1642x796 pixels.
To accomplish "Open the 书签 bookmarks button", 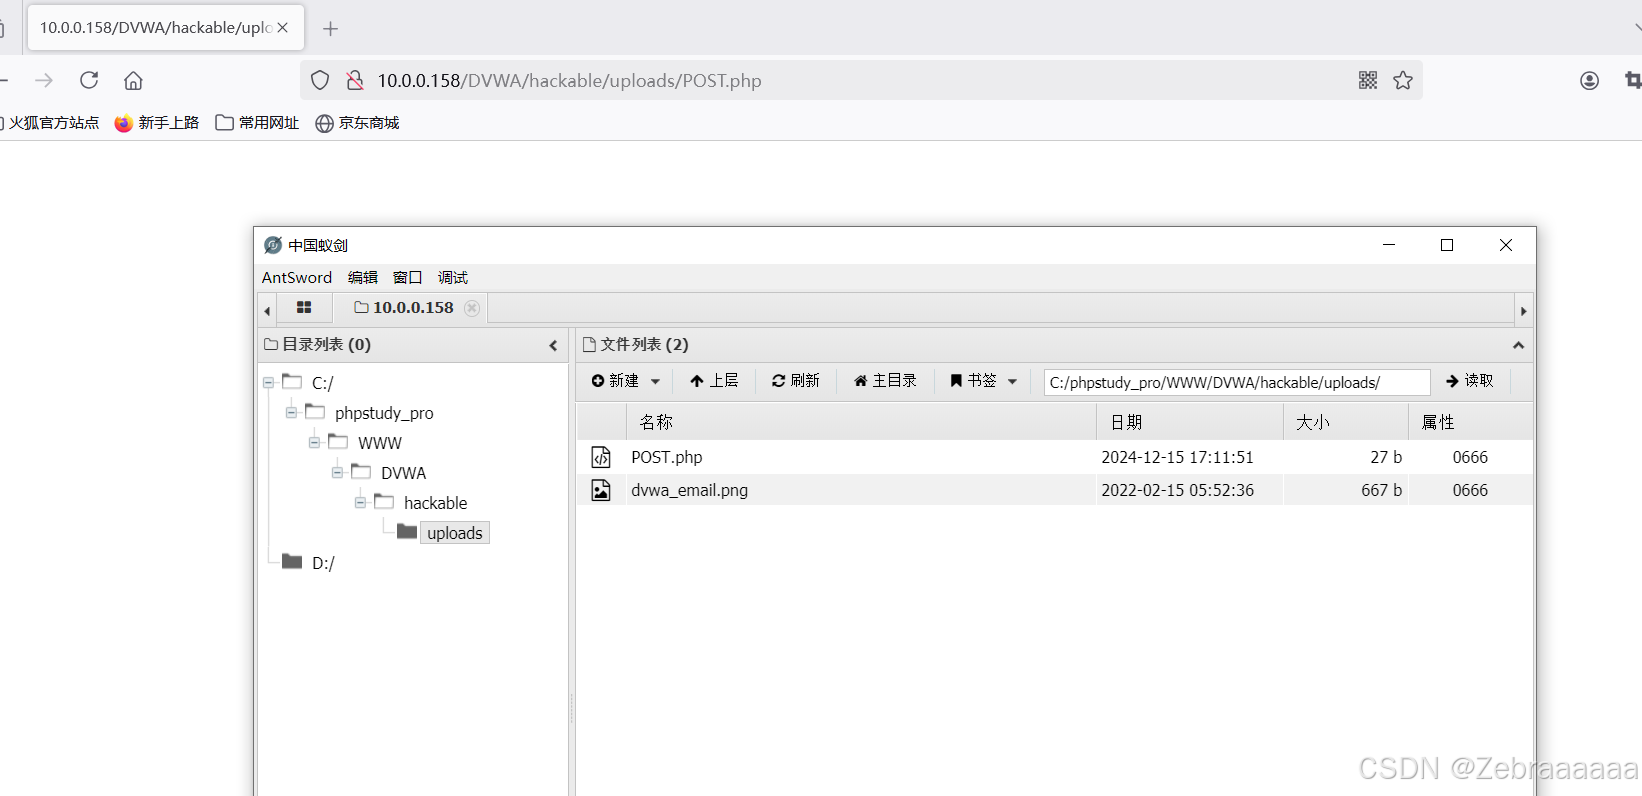I will [973, 381].
